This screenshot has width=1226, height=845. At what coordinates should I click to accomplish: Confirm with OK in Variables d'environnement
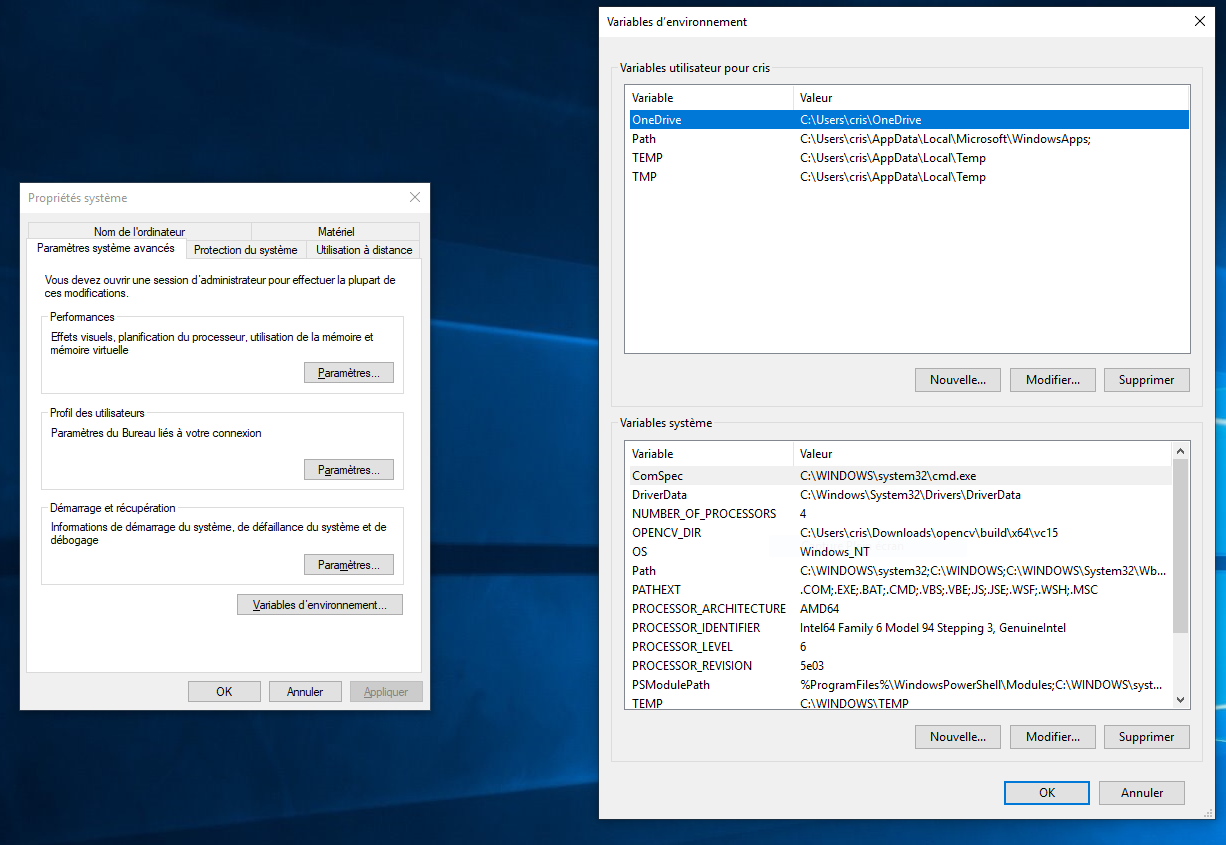tap(1047, 793)
